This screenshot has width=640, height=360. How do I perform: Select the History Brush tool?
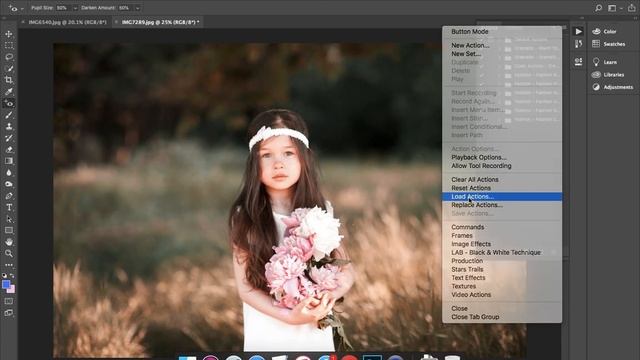(9, 138)
